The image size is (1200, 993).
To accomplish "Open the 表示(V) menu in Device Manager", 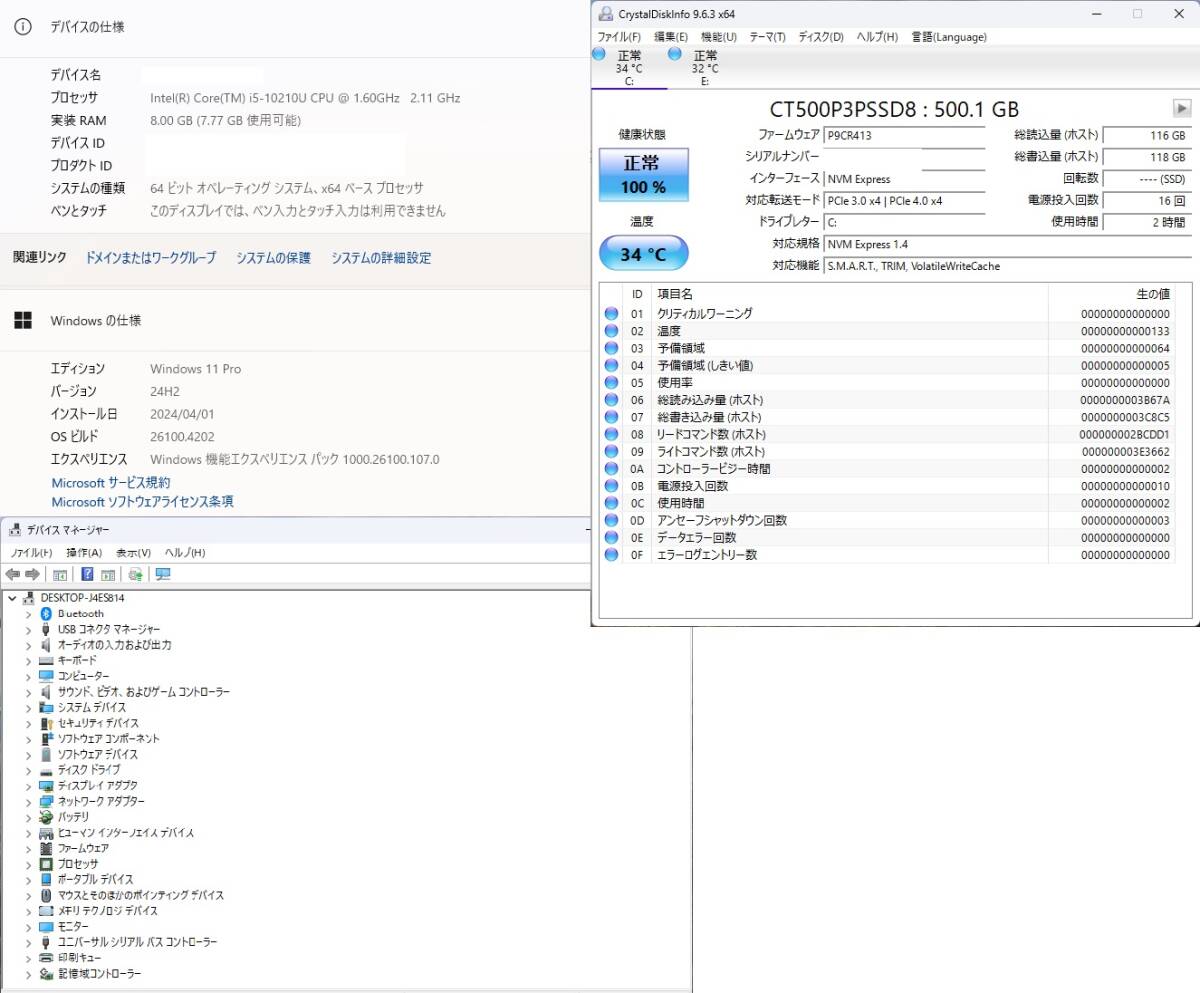I will point(133,553).
